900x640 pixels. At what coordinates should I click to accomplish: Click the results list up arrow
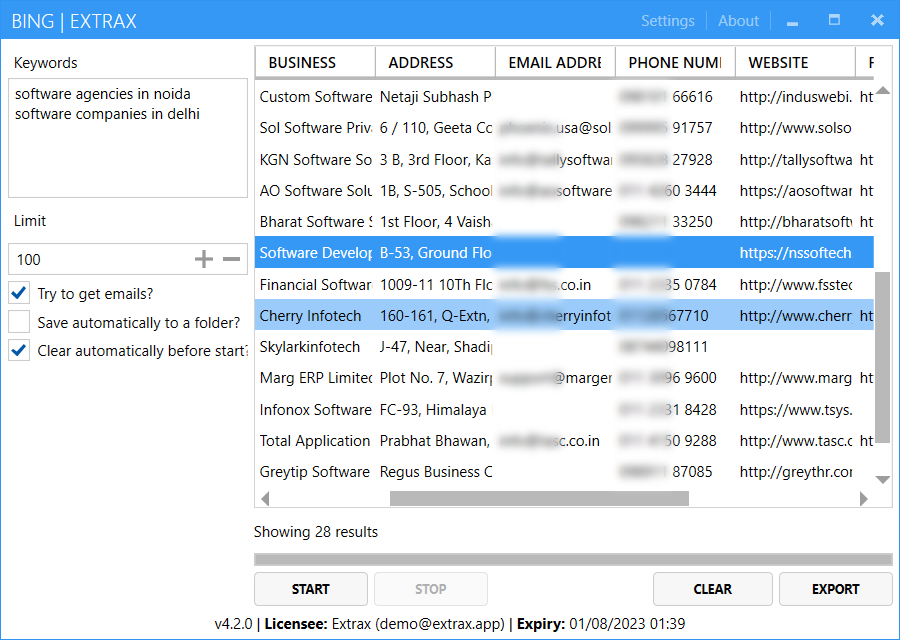tap(883, 90)
